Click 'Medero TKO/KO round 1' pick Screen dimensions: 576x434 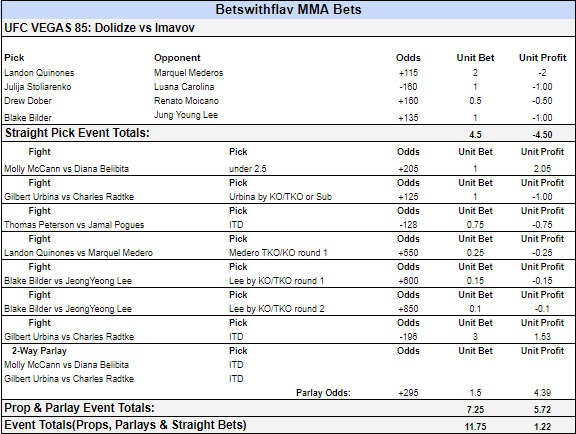[x=278, y=253]
